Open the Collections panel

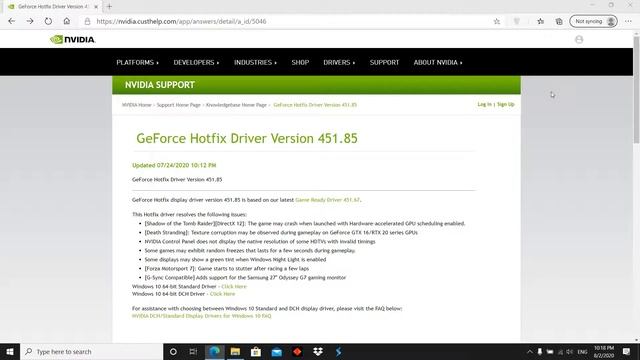(559, 21)
